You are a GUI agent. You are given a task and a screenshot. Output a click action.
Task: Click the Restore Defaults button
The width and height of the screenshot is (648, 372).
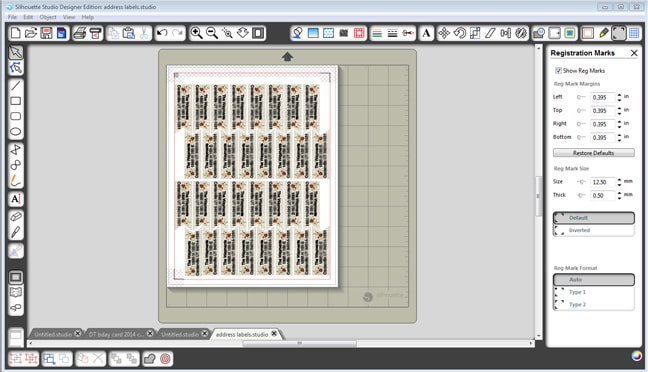coord(593,153)
